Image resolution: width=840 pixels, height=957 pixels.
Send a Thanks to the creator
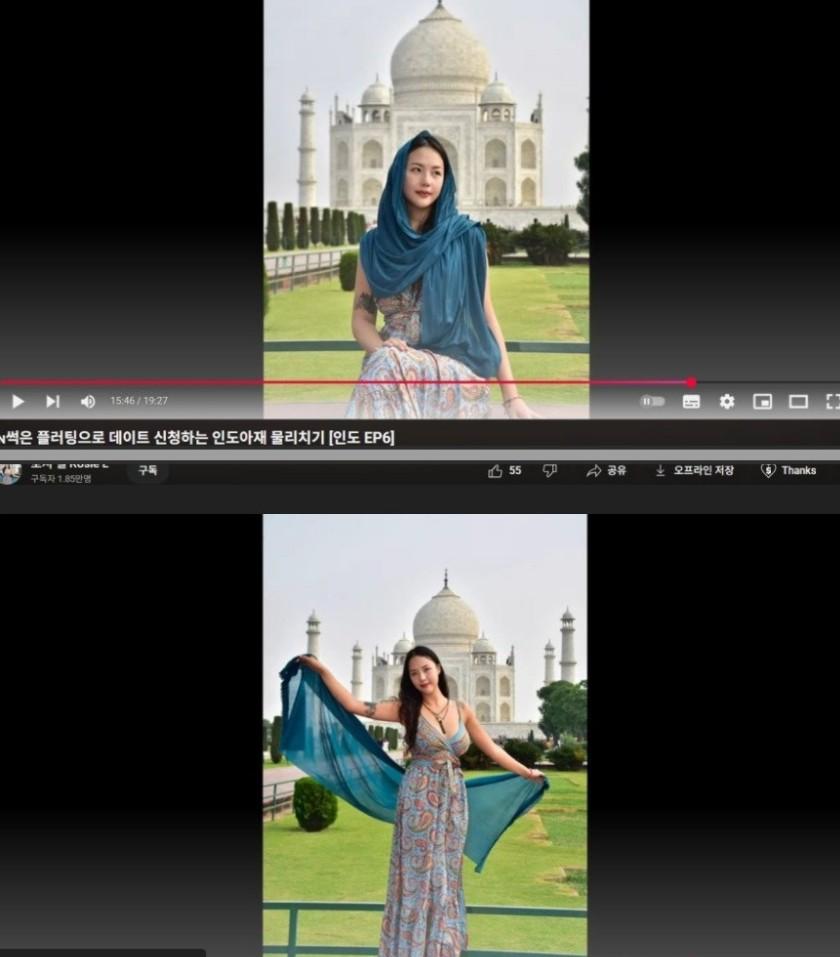coord(788,471)
